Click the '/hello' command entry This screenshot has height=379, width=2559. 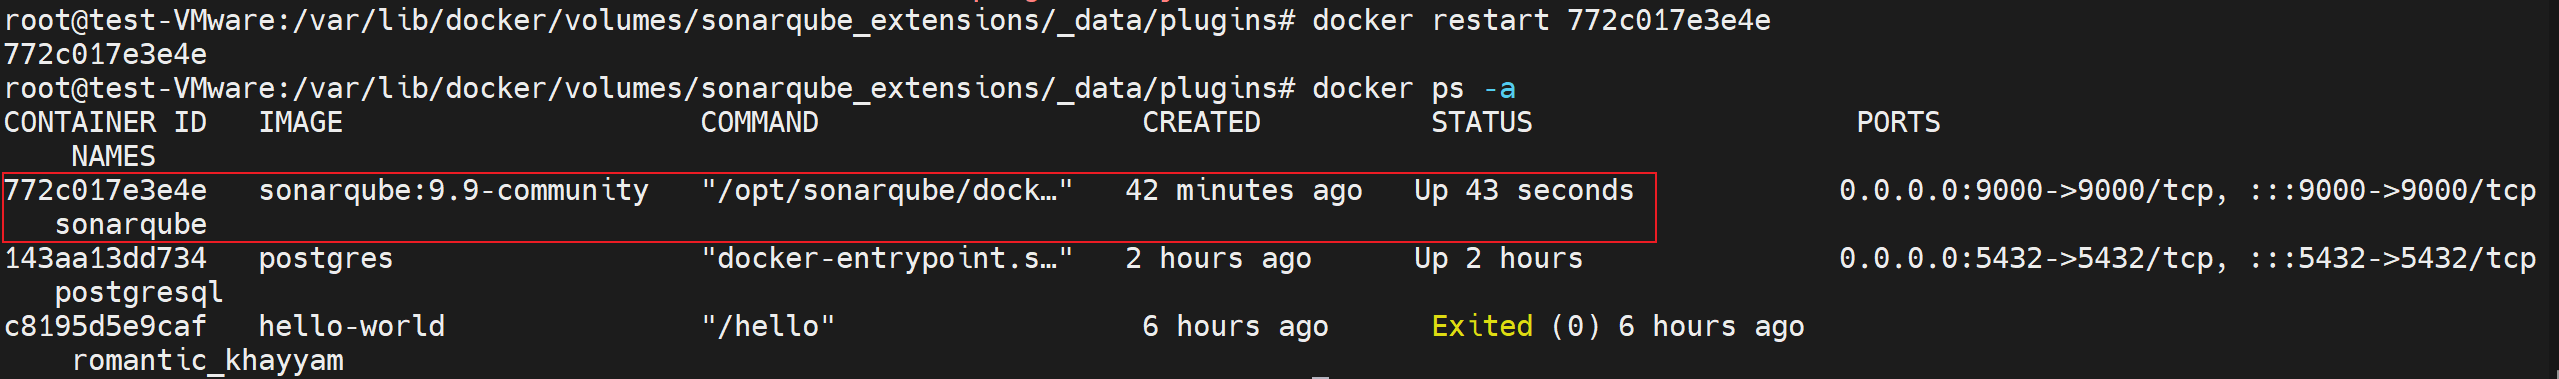tap(768, 326)
